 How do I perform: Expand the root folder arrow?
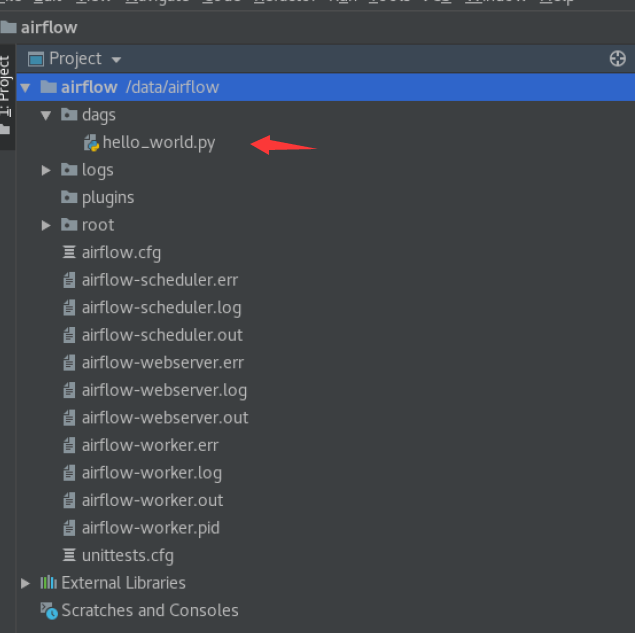pos(46,226)
